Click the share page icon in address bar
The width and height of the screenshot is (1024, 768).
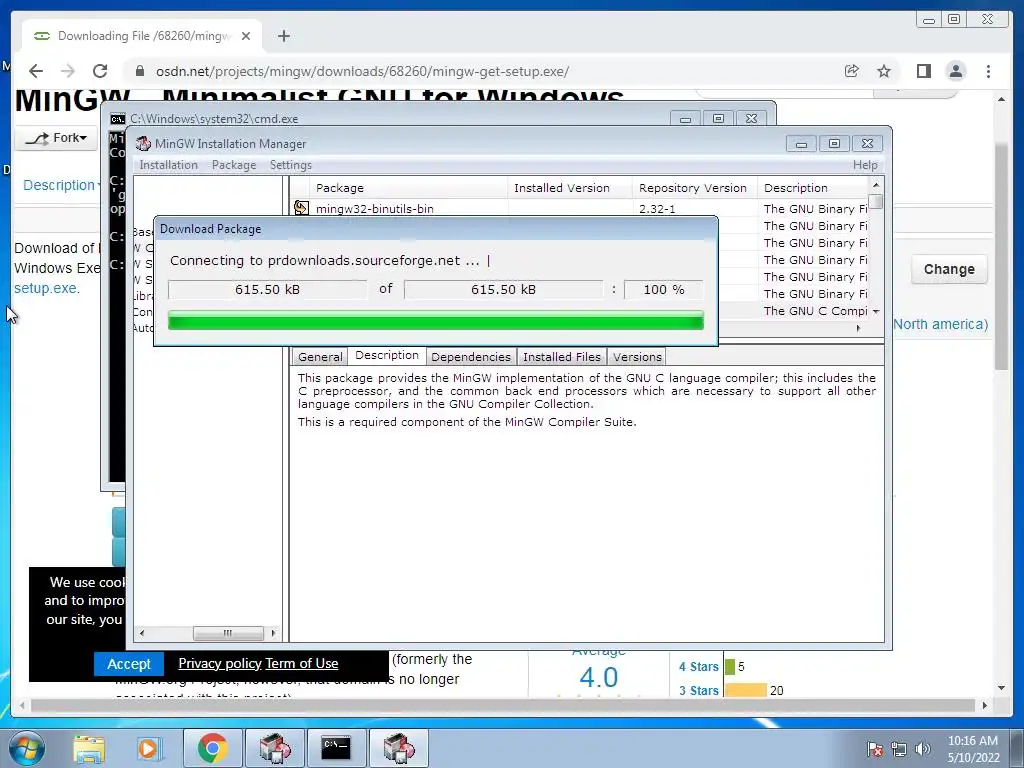coord(851,71)
